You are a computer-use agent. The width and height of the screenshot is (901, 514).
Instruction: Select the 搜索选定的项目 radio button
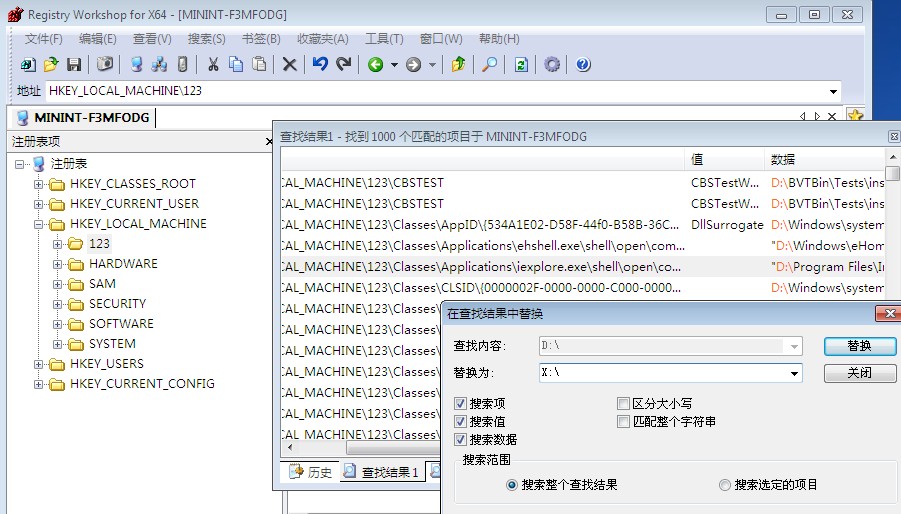coord(725,485)
